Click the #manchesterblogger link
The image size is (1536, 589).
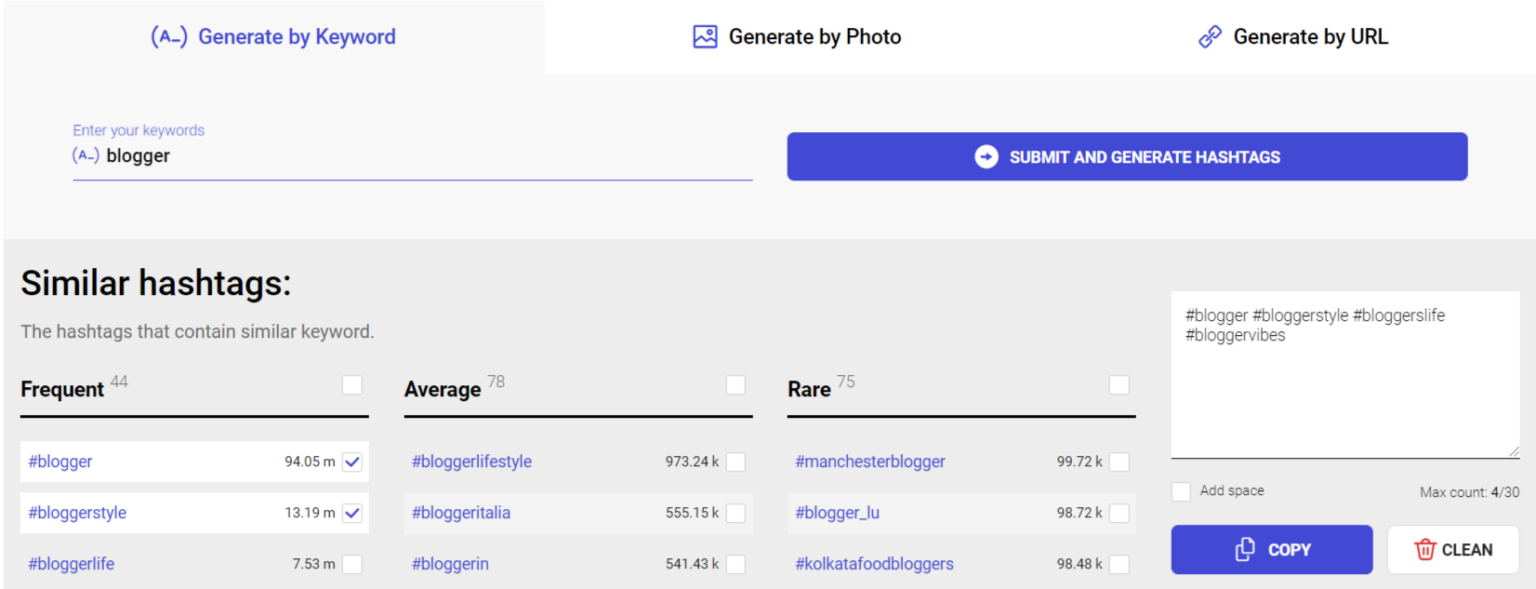click(870, 461)
